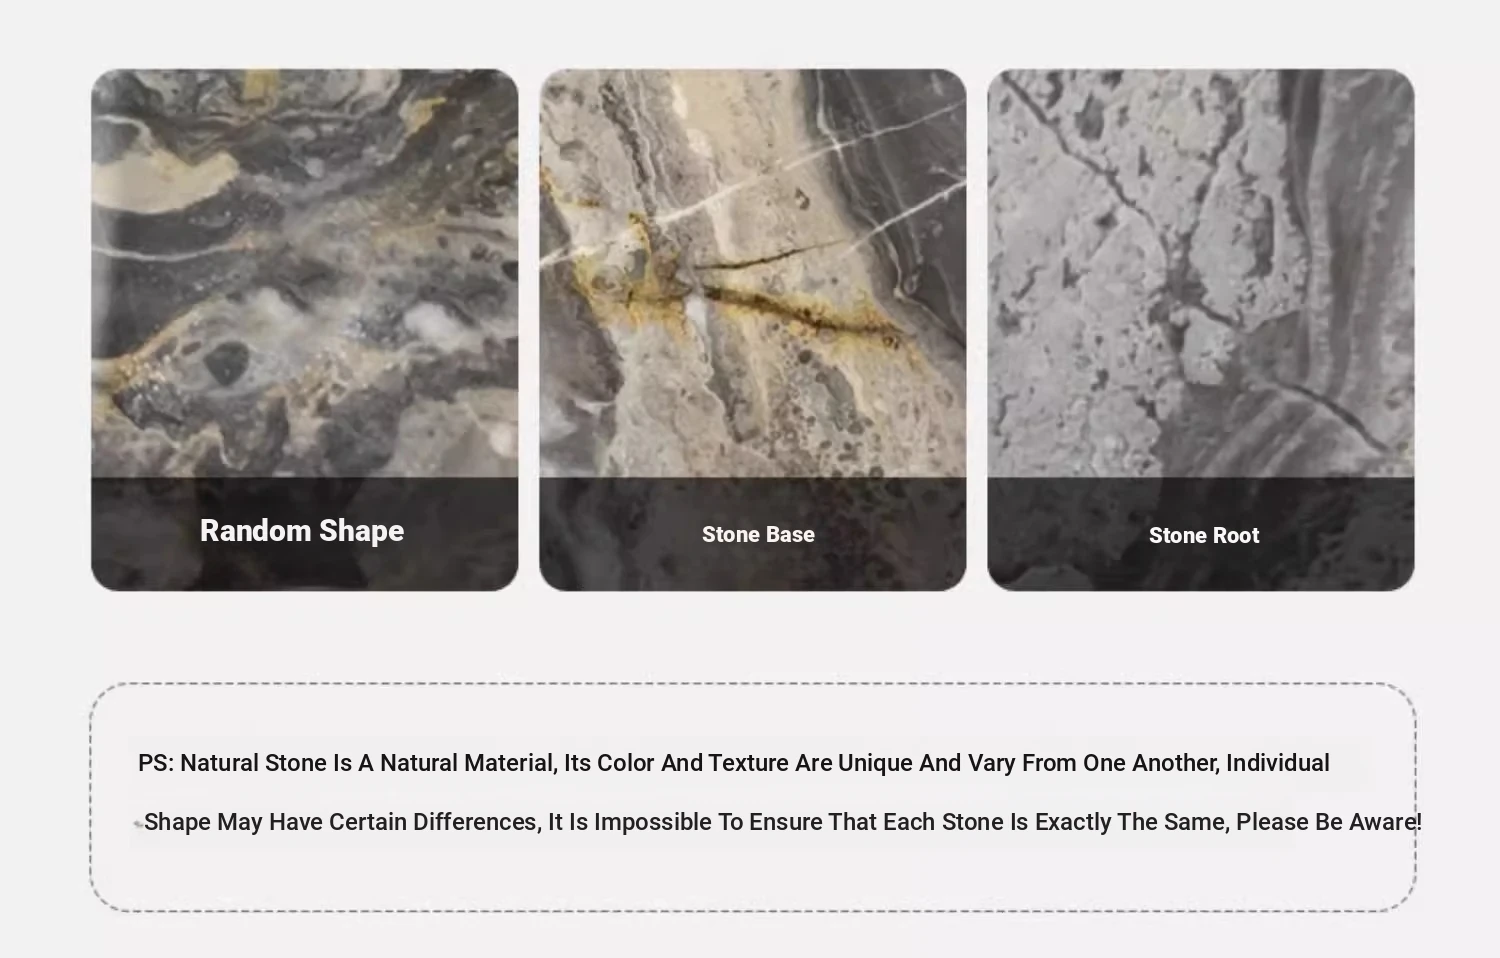Select the text "Shape May Have Certain Differences"

pyautogui.click(x=342, y=822)
